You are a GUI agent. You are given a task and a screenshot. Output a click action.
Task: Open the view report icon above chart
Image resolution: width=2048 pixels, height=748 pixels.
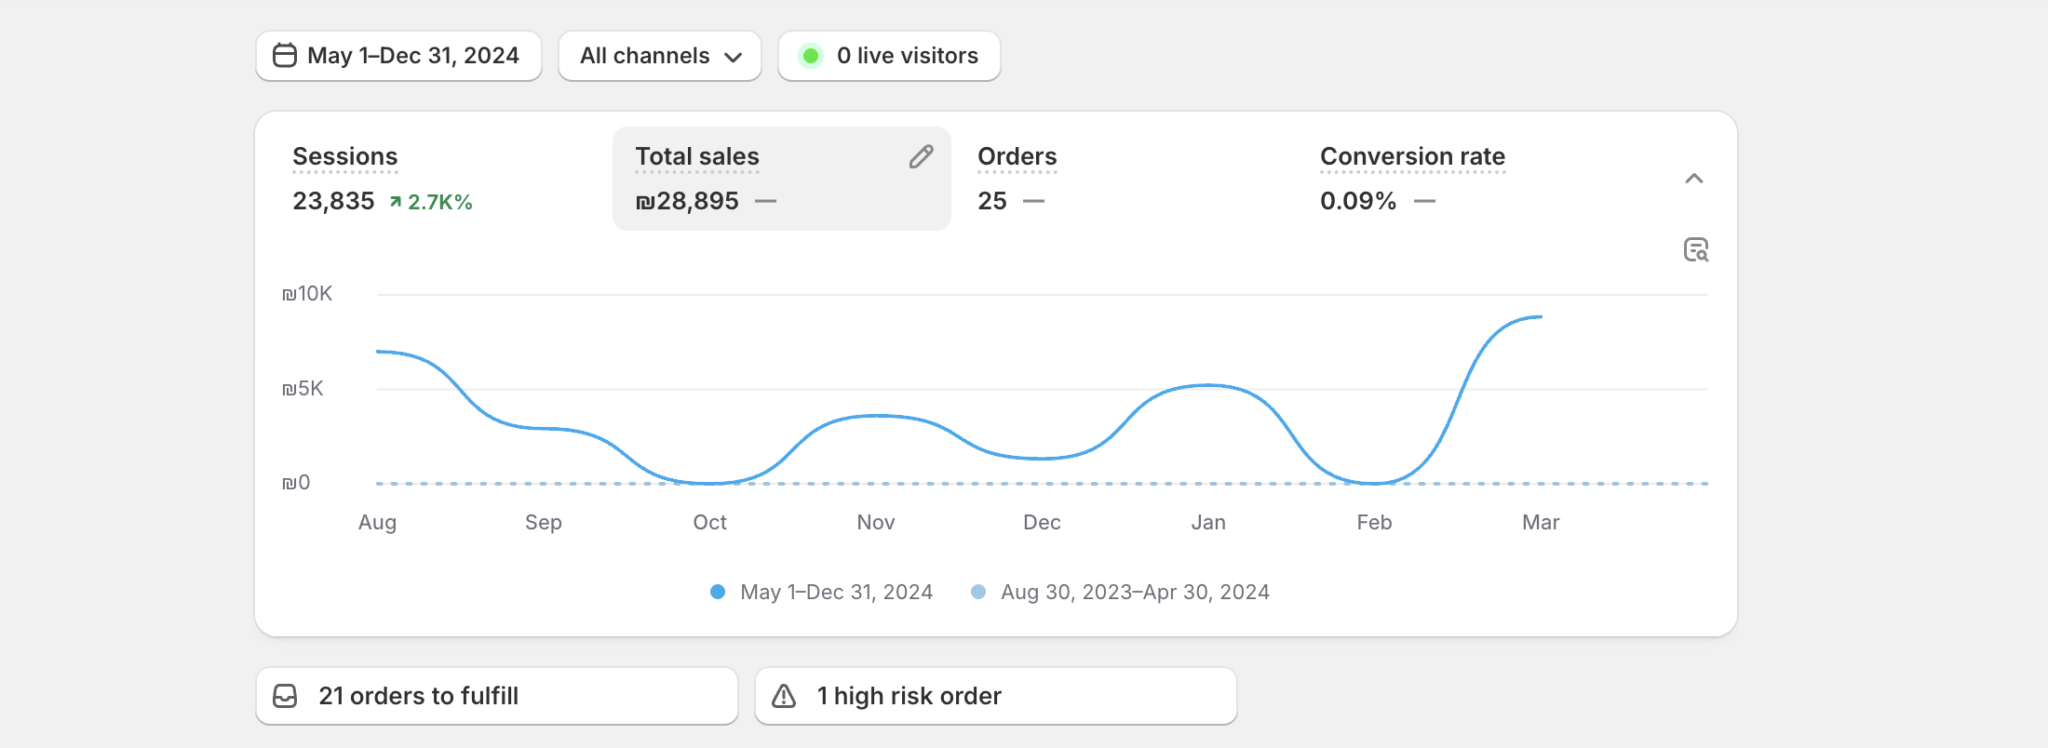click(1695, 250)
